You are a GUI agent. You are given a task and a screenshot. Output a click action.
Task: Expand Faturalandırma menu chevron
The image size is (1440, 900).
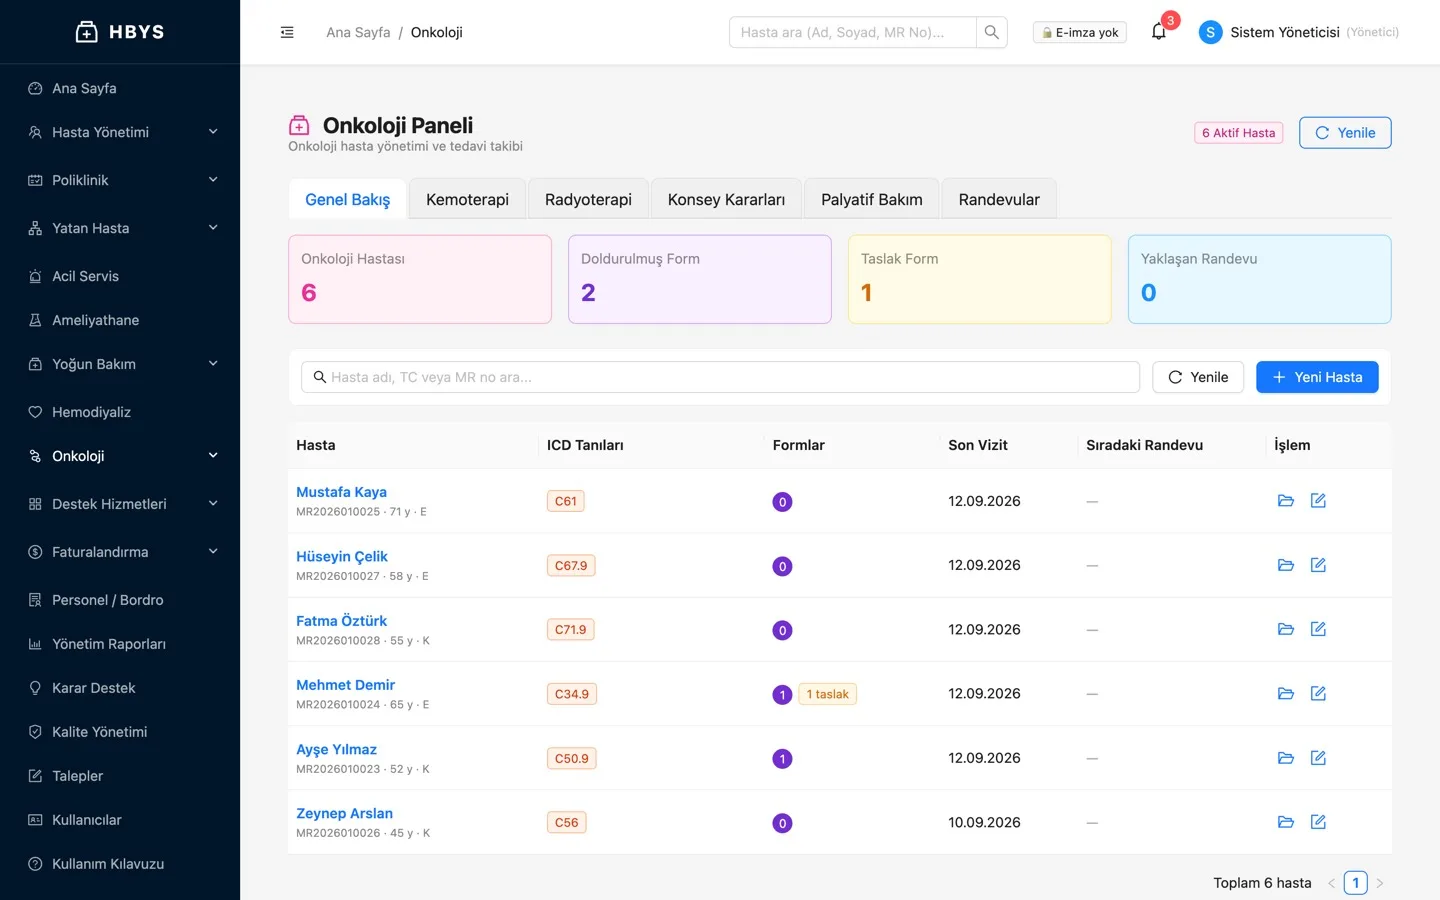coord(213,552)
